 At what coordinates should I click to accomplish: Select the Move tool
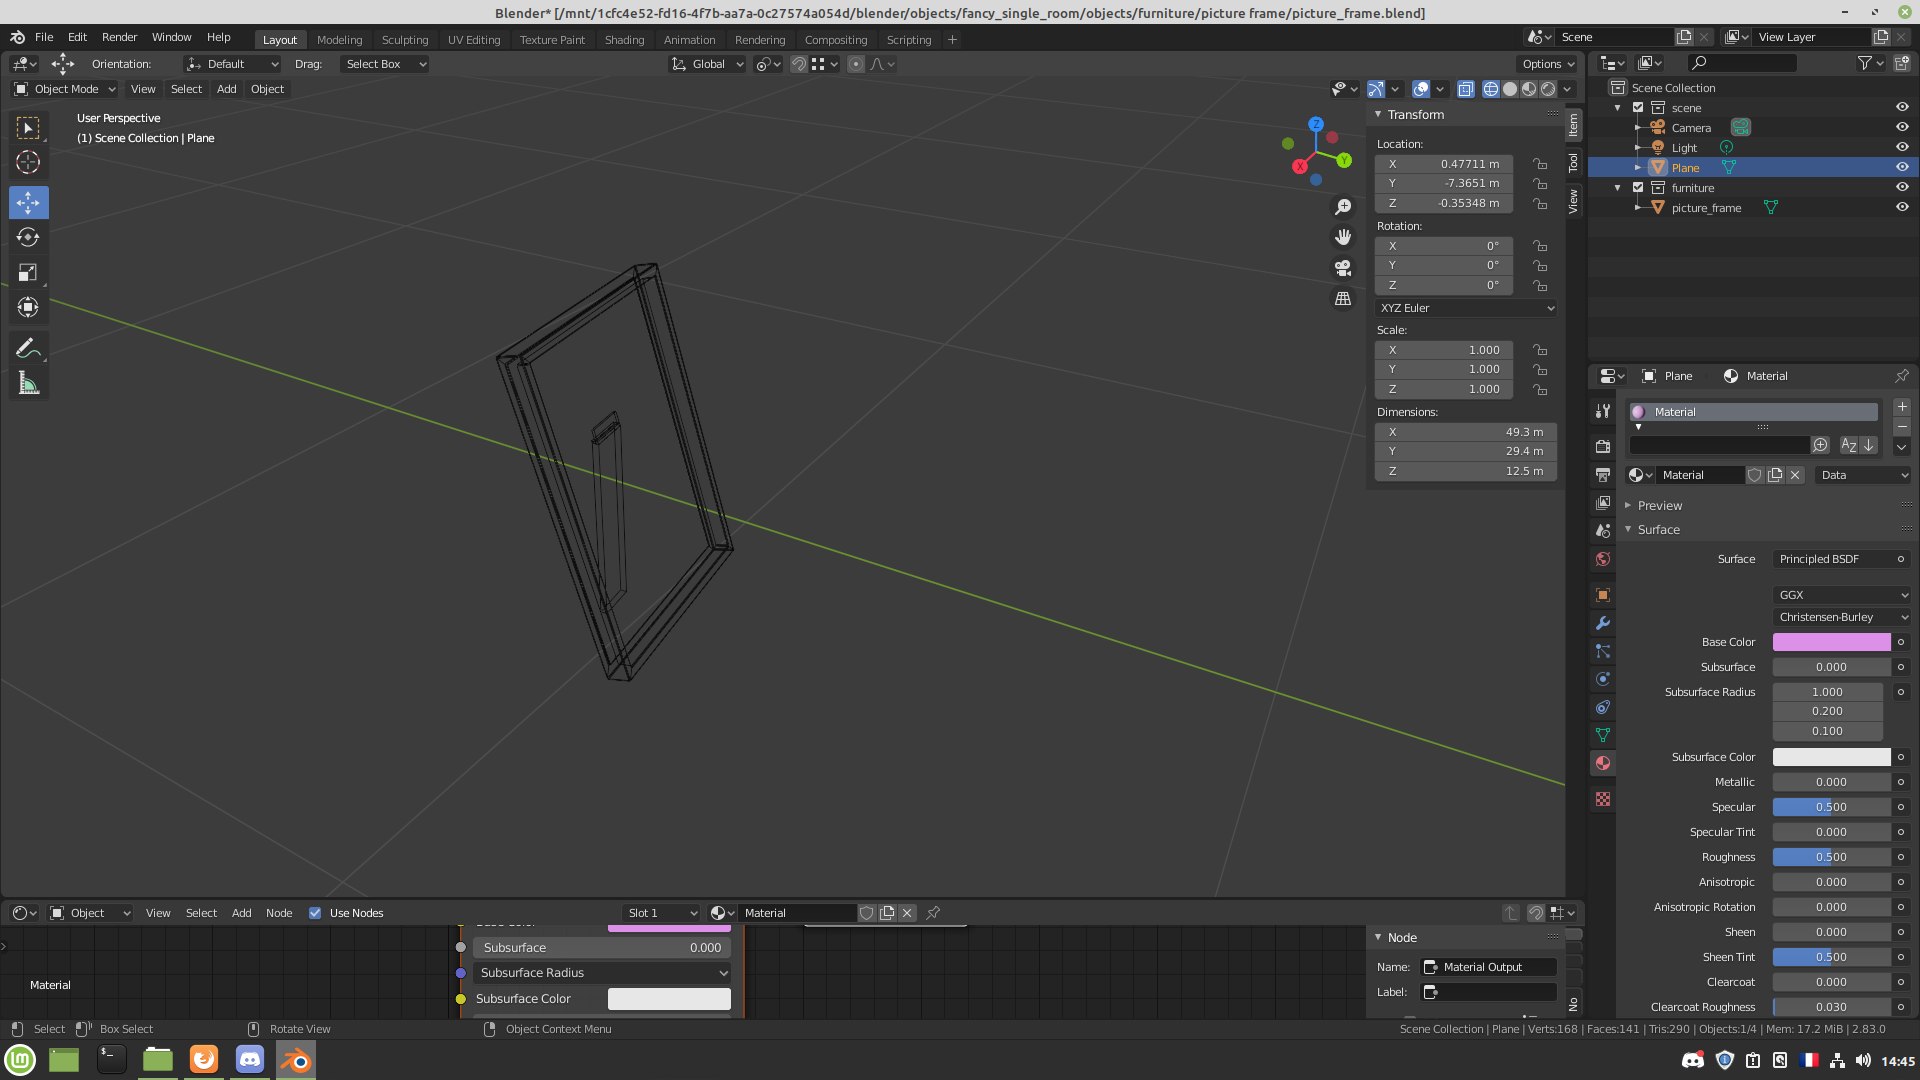pos(28,202)
